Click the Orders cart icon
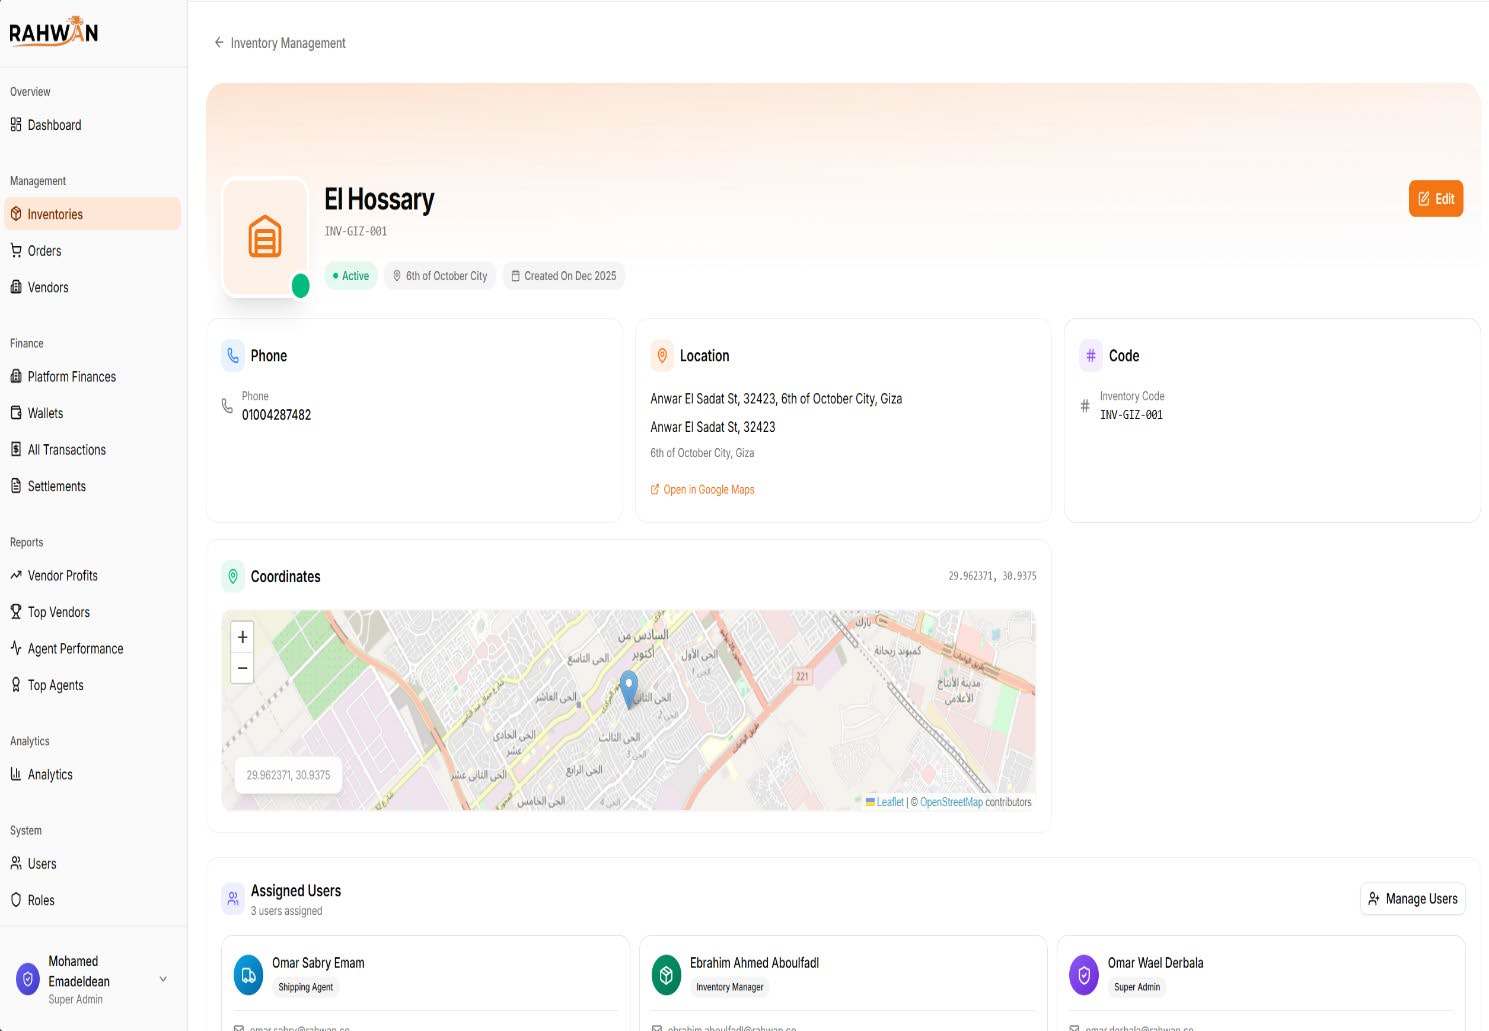The height and width of the screenshot is (1031, 1489). point(16,251)
